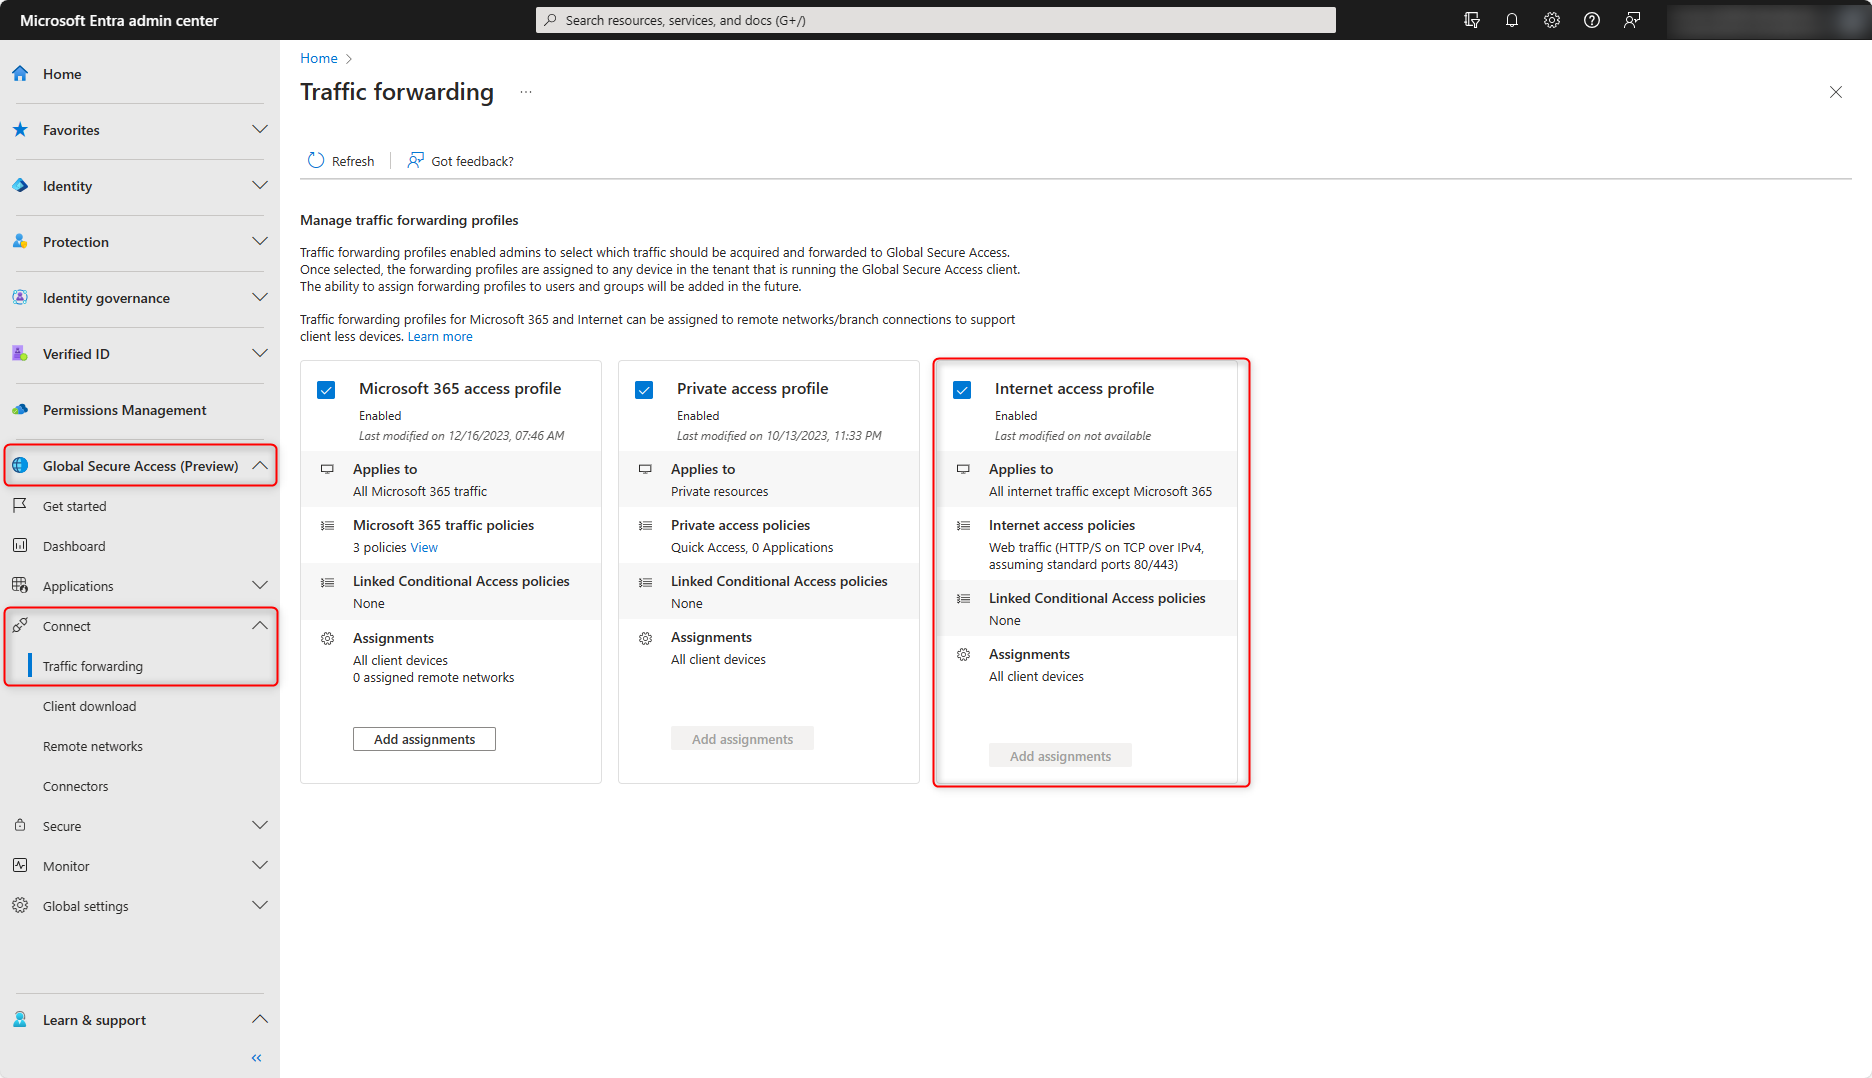Image resolution: width=1872 pixels, height=1078 pixels.
Task: Click the feedback icon in top bar
Action: [1632, 20]
